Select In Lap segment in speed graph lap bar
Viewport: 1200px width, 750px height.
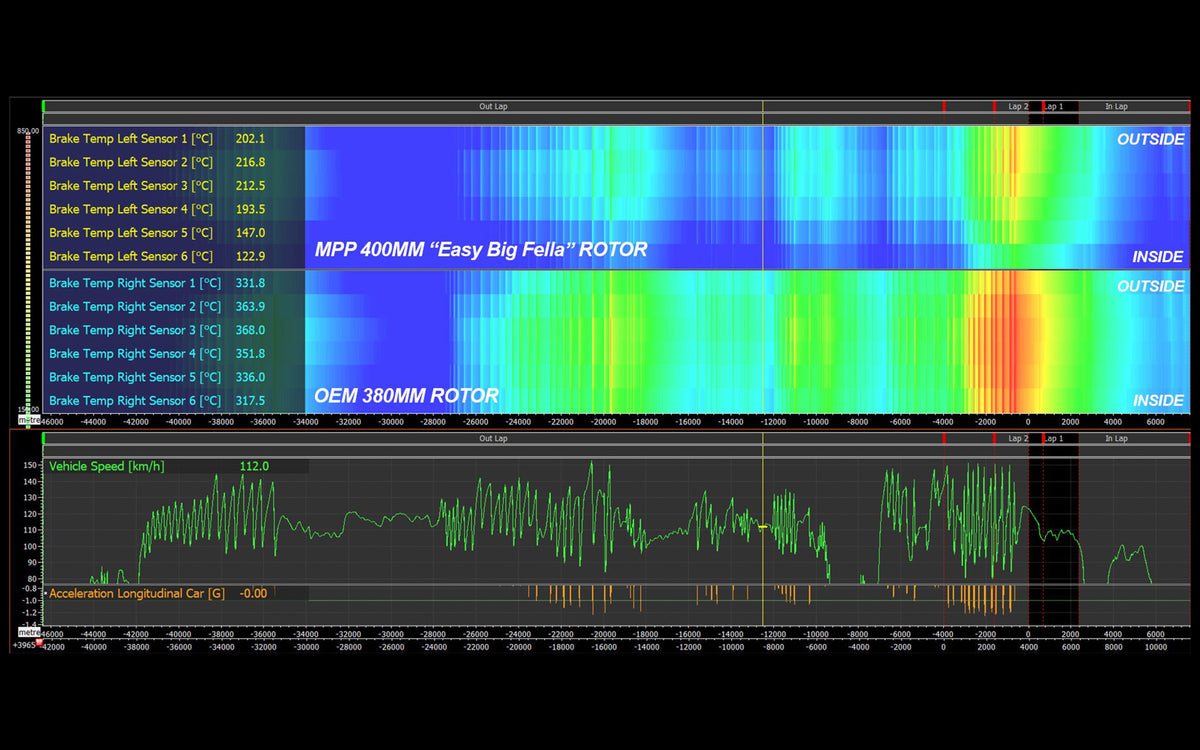[1116, 438]
